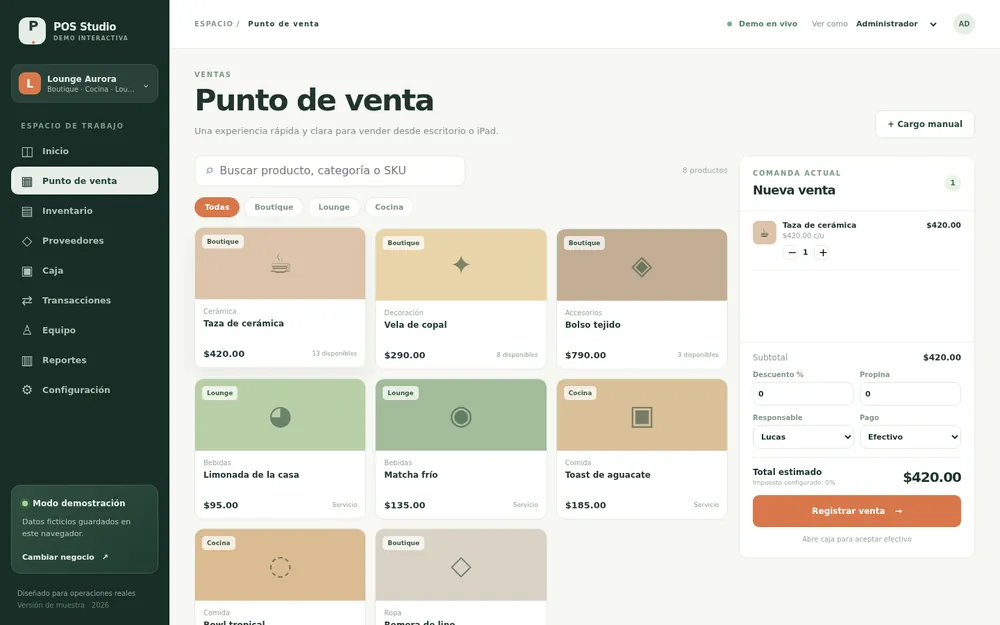
Task: Click the Transacciones arrows icon
Action: pos(27,300)
